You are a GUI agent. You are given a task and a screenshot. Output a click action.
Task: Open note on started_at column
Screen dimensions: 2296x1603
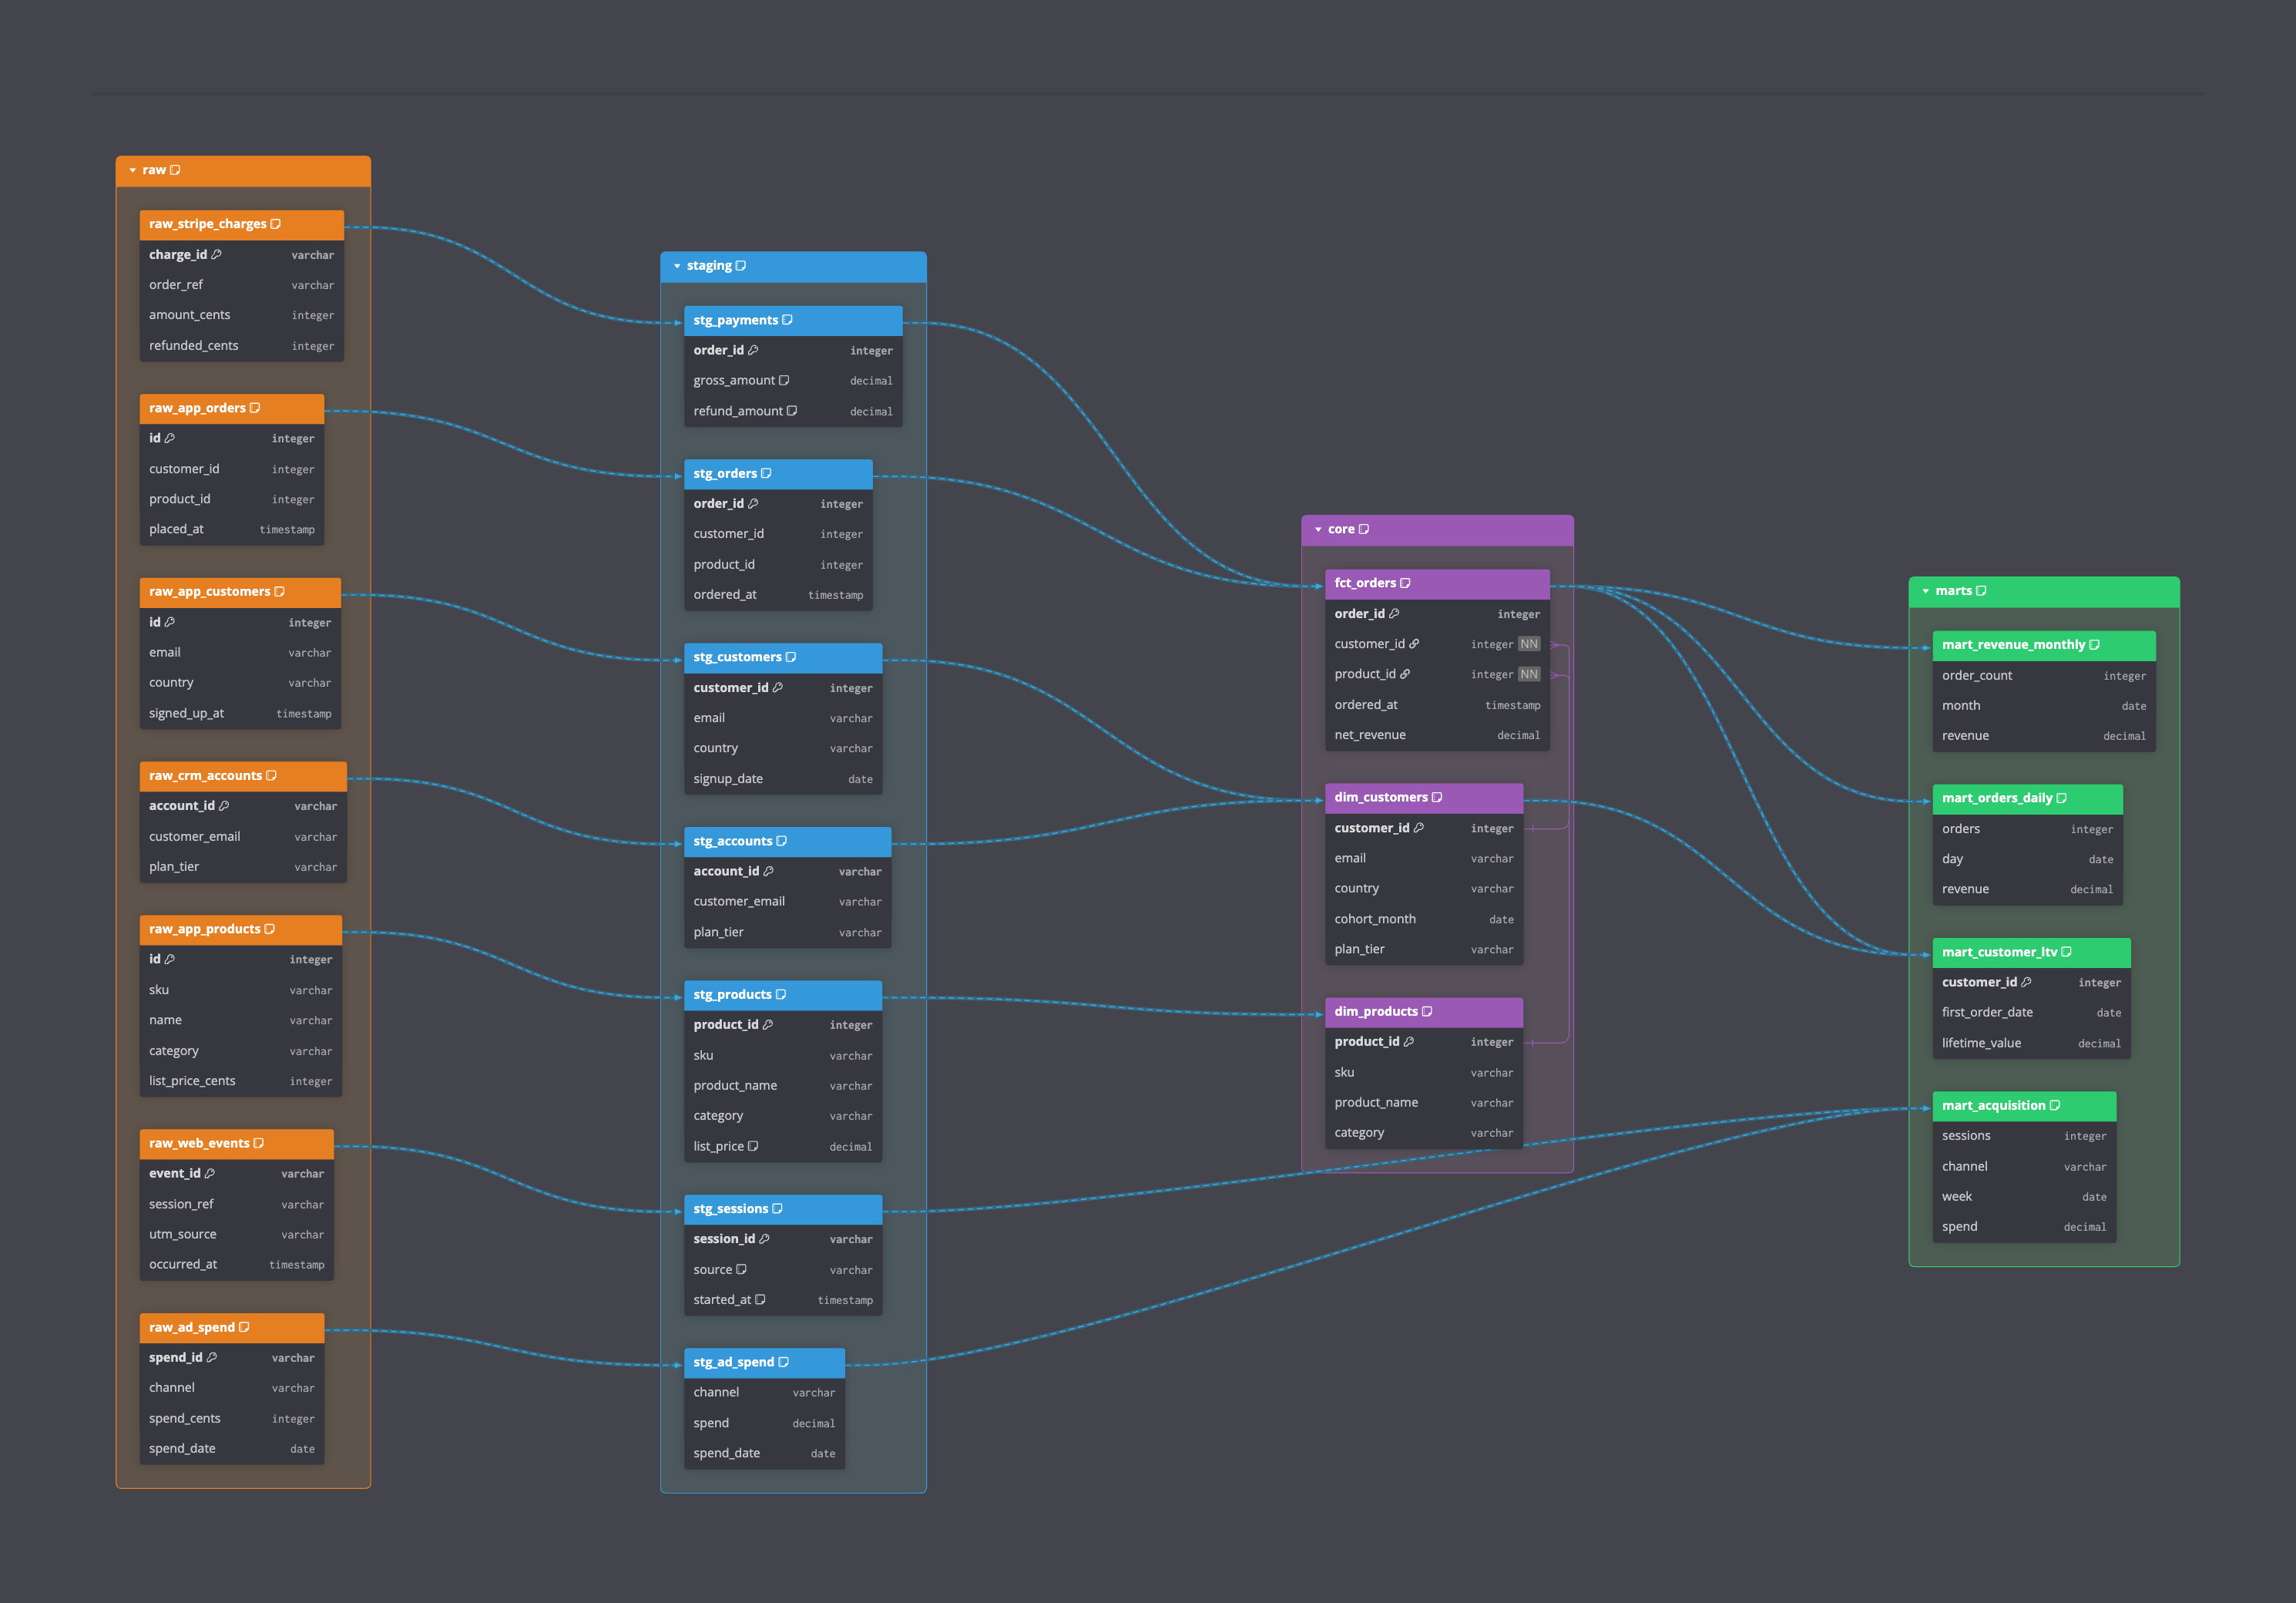click(x=760, y=1300)
